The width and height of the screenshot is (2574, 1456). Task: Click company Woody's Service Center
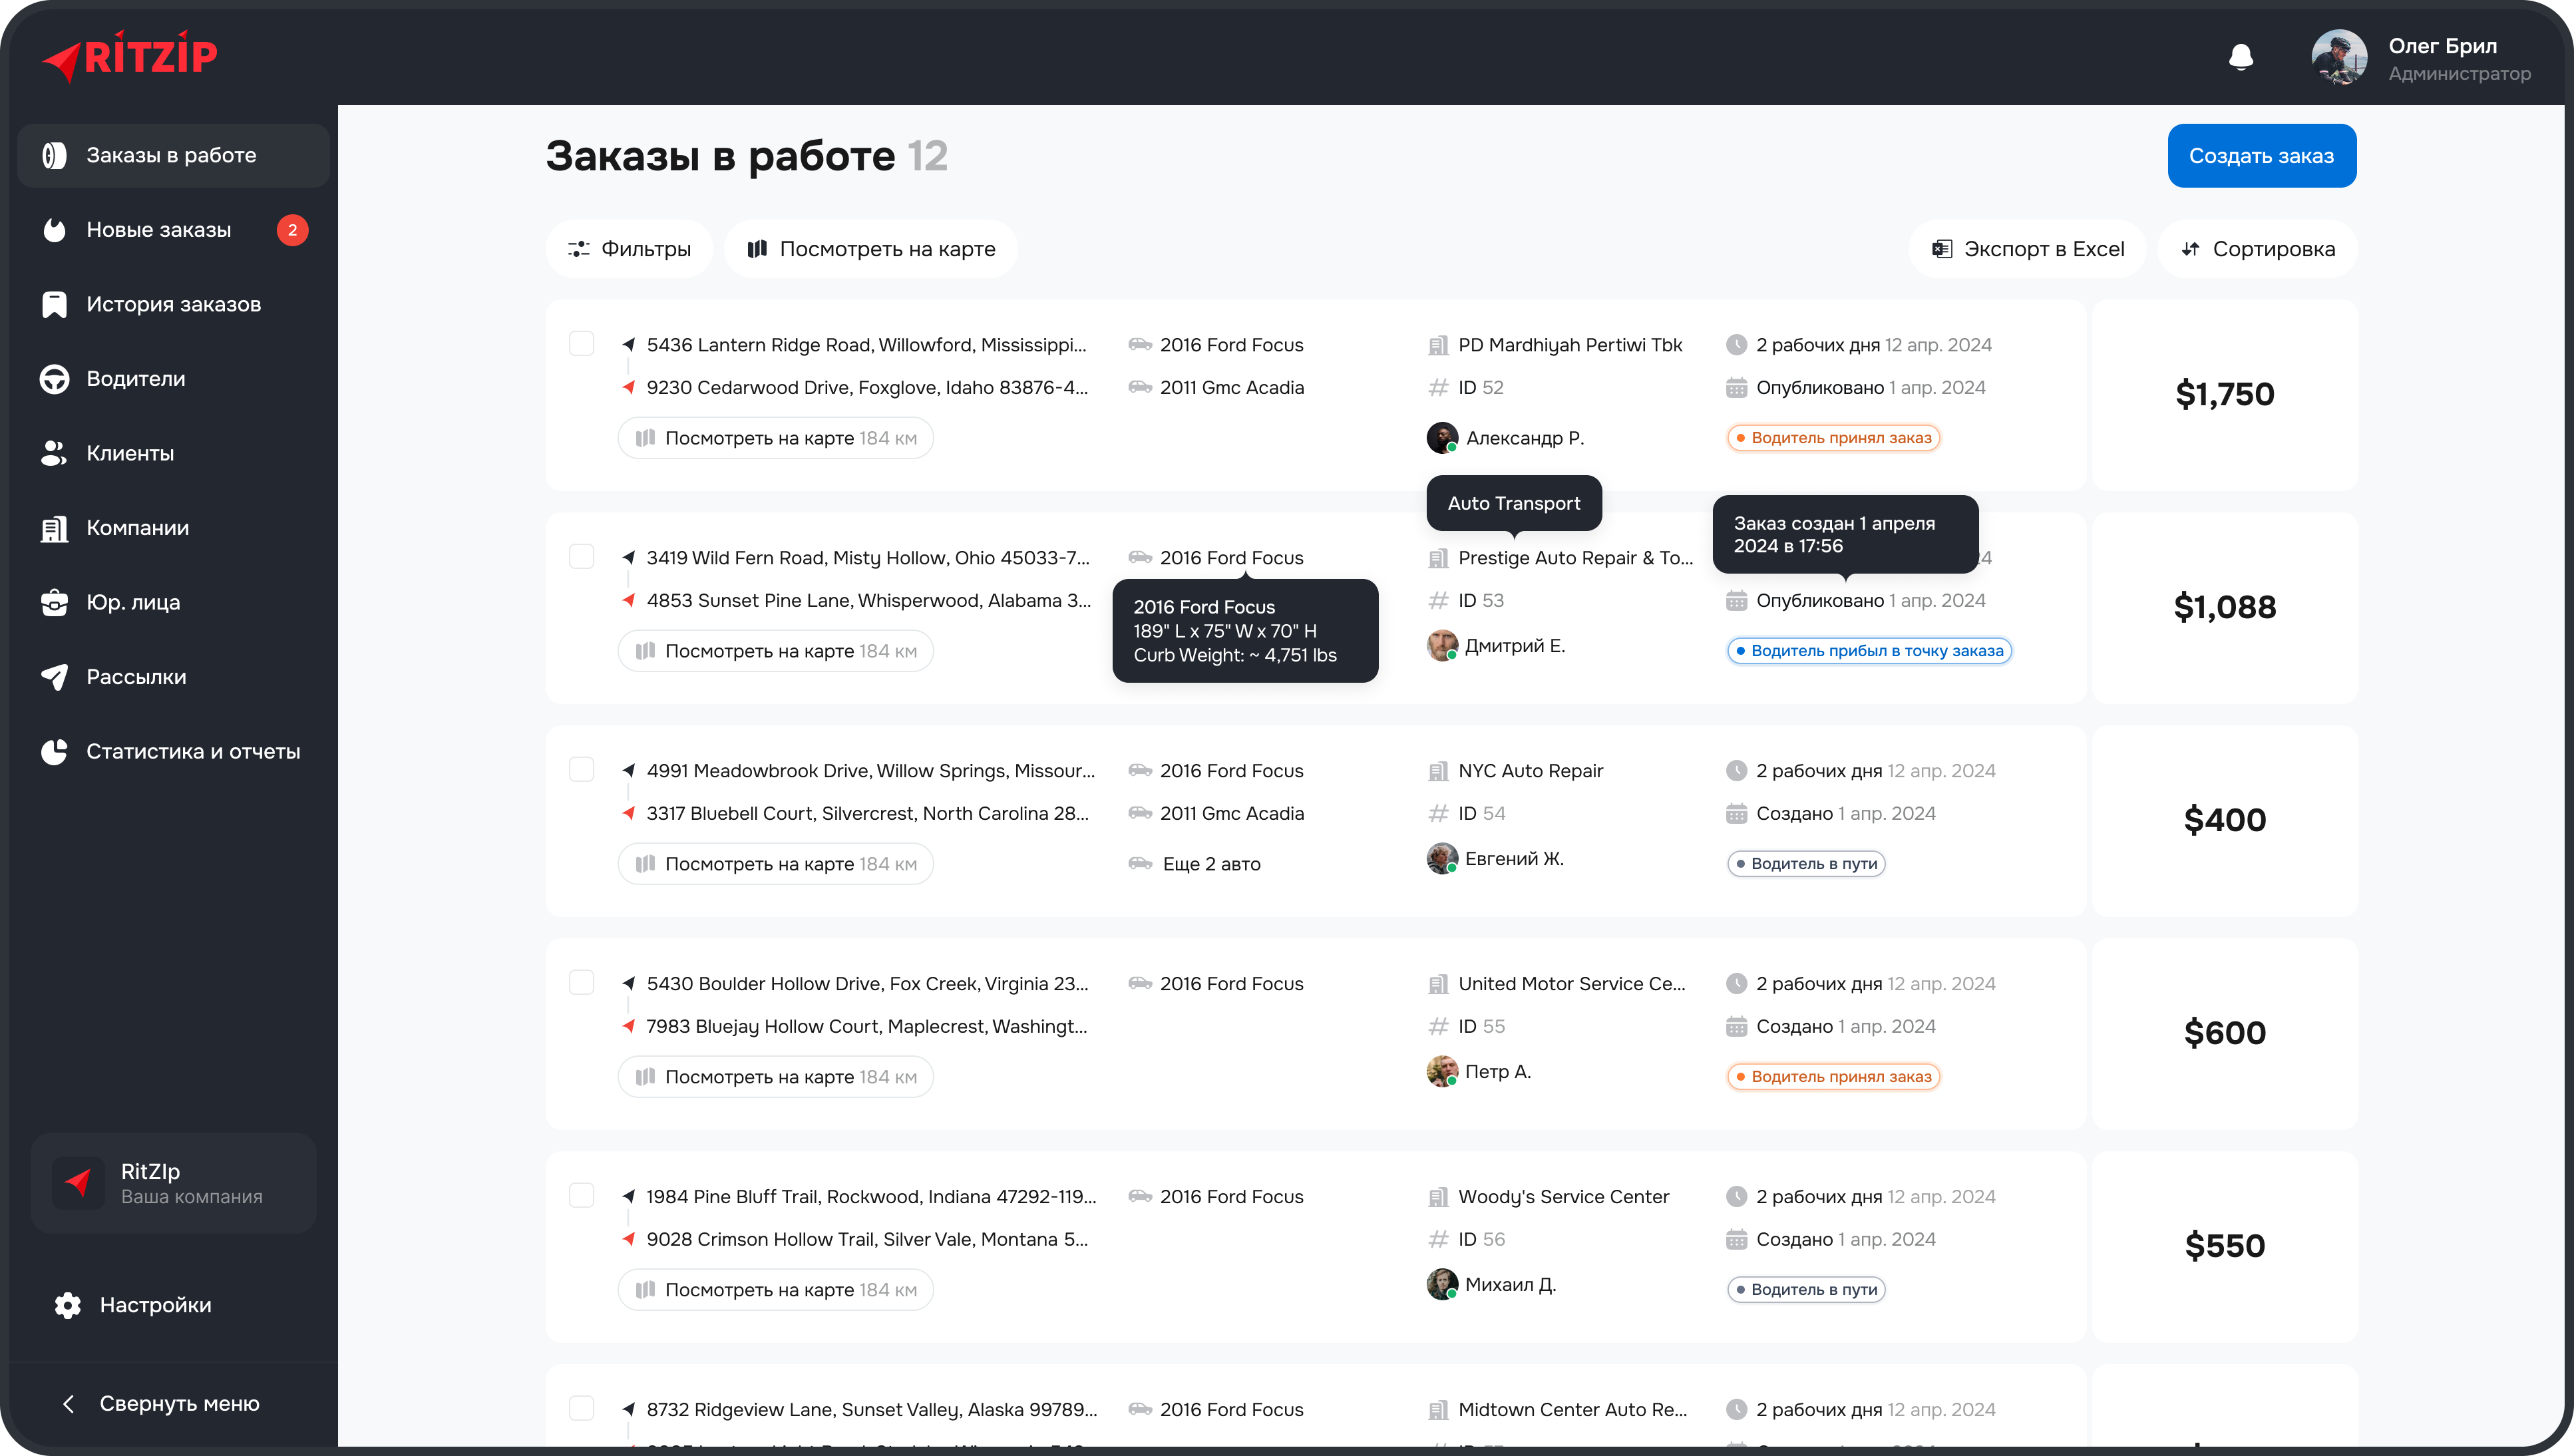1563,1197
